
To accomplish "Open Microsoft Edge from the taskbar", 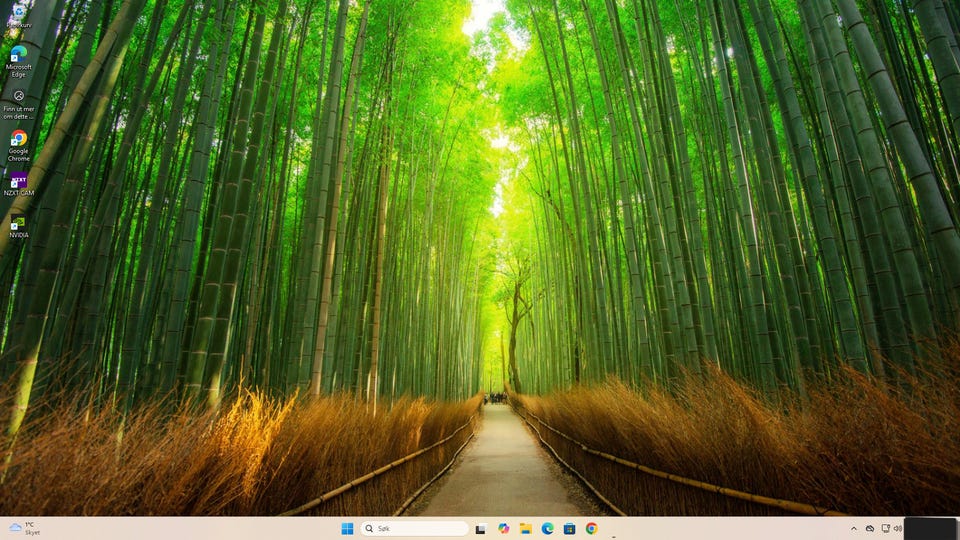I will pos(547,528).
